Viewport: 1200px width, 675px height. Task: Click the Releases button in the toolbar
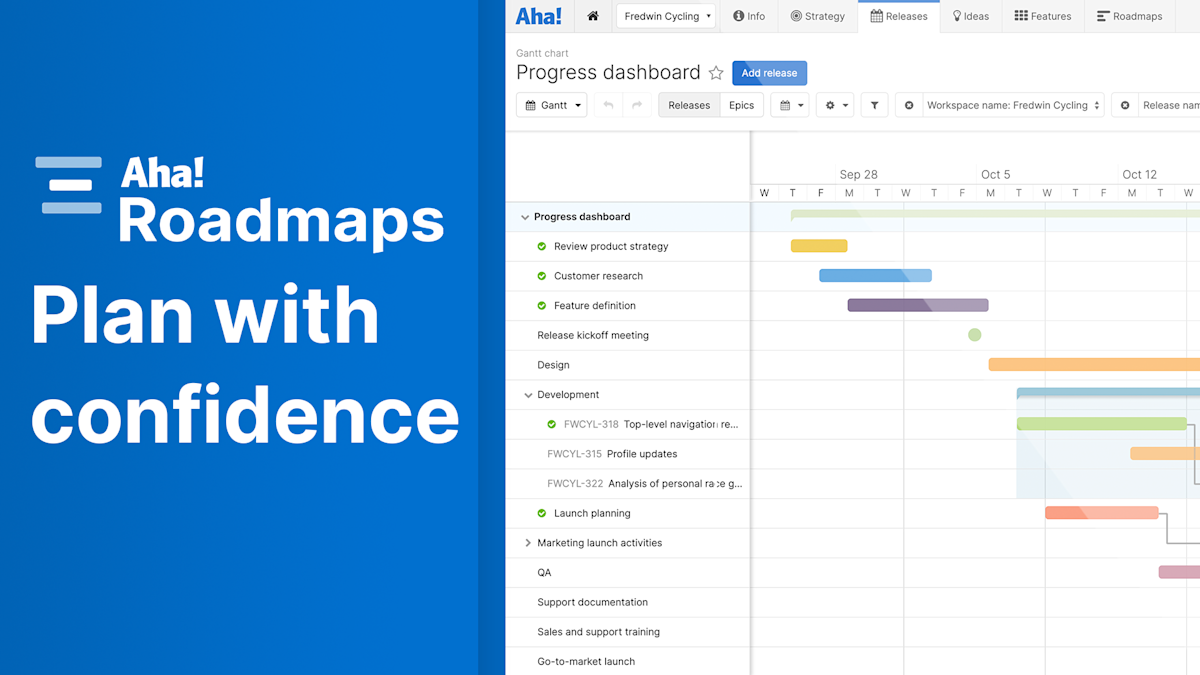pyautogui.click(x=688, y=104)
